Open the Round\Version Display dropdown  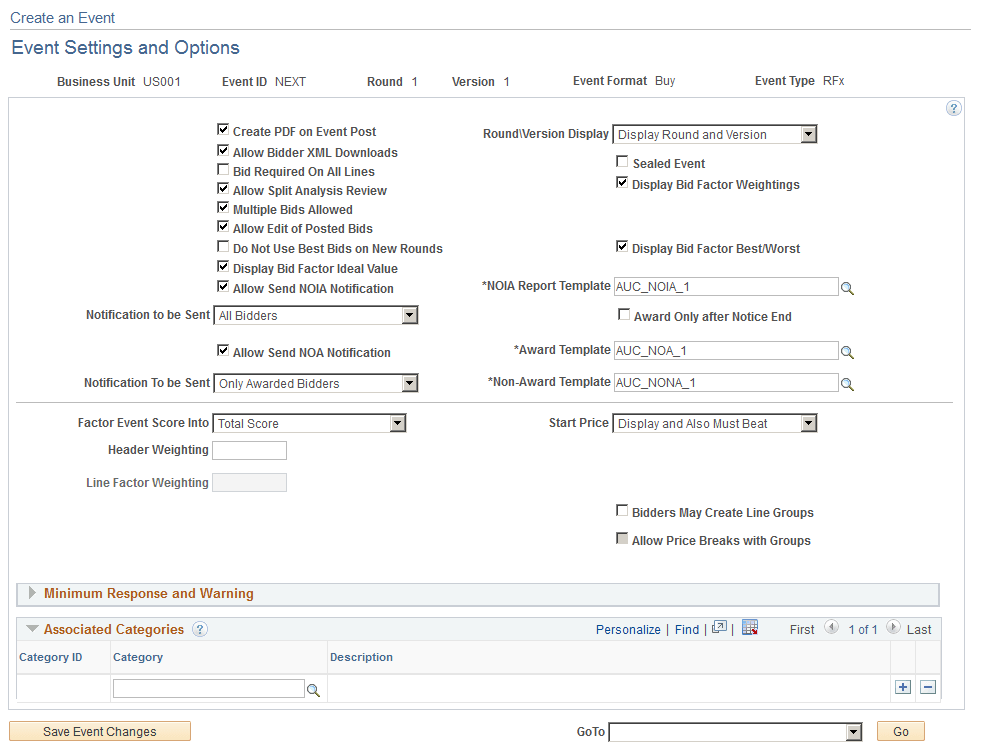pos(808,134)
